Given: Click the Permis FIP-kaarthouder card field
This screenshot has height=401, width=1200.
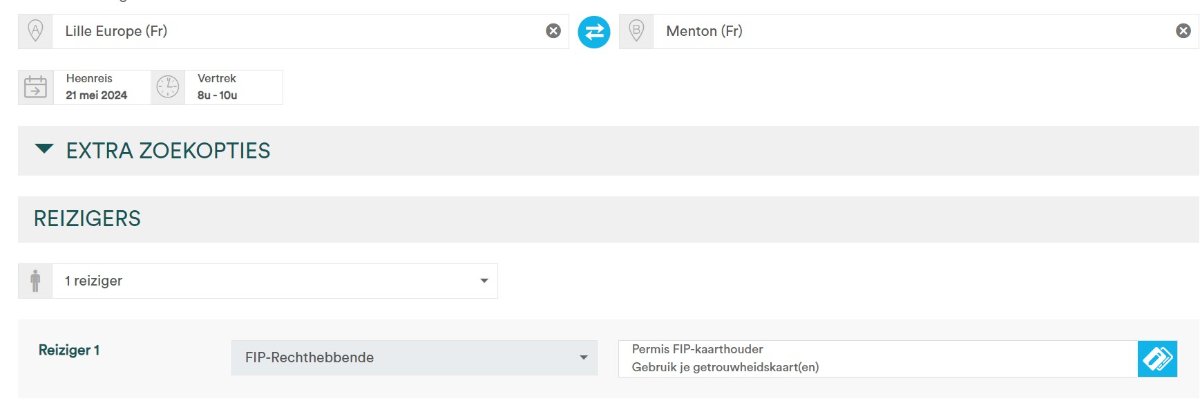Looking at the screenshot, I should coord(875,359).
